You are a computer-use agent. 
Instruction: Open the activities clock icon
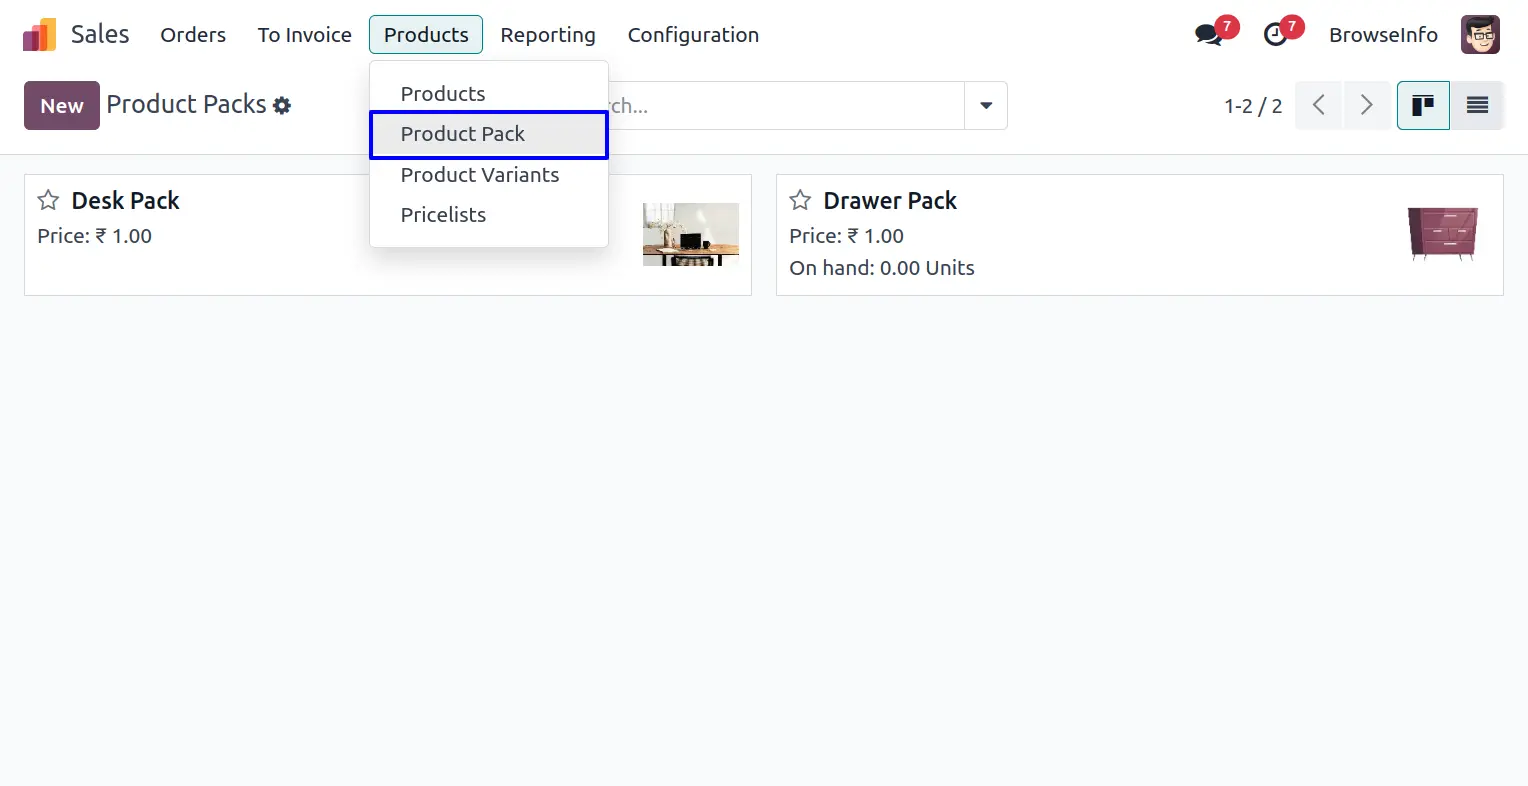(1275, 35)
